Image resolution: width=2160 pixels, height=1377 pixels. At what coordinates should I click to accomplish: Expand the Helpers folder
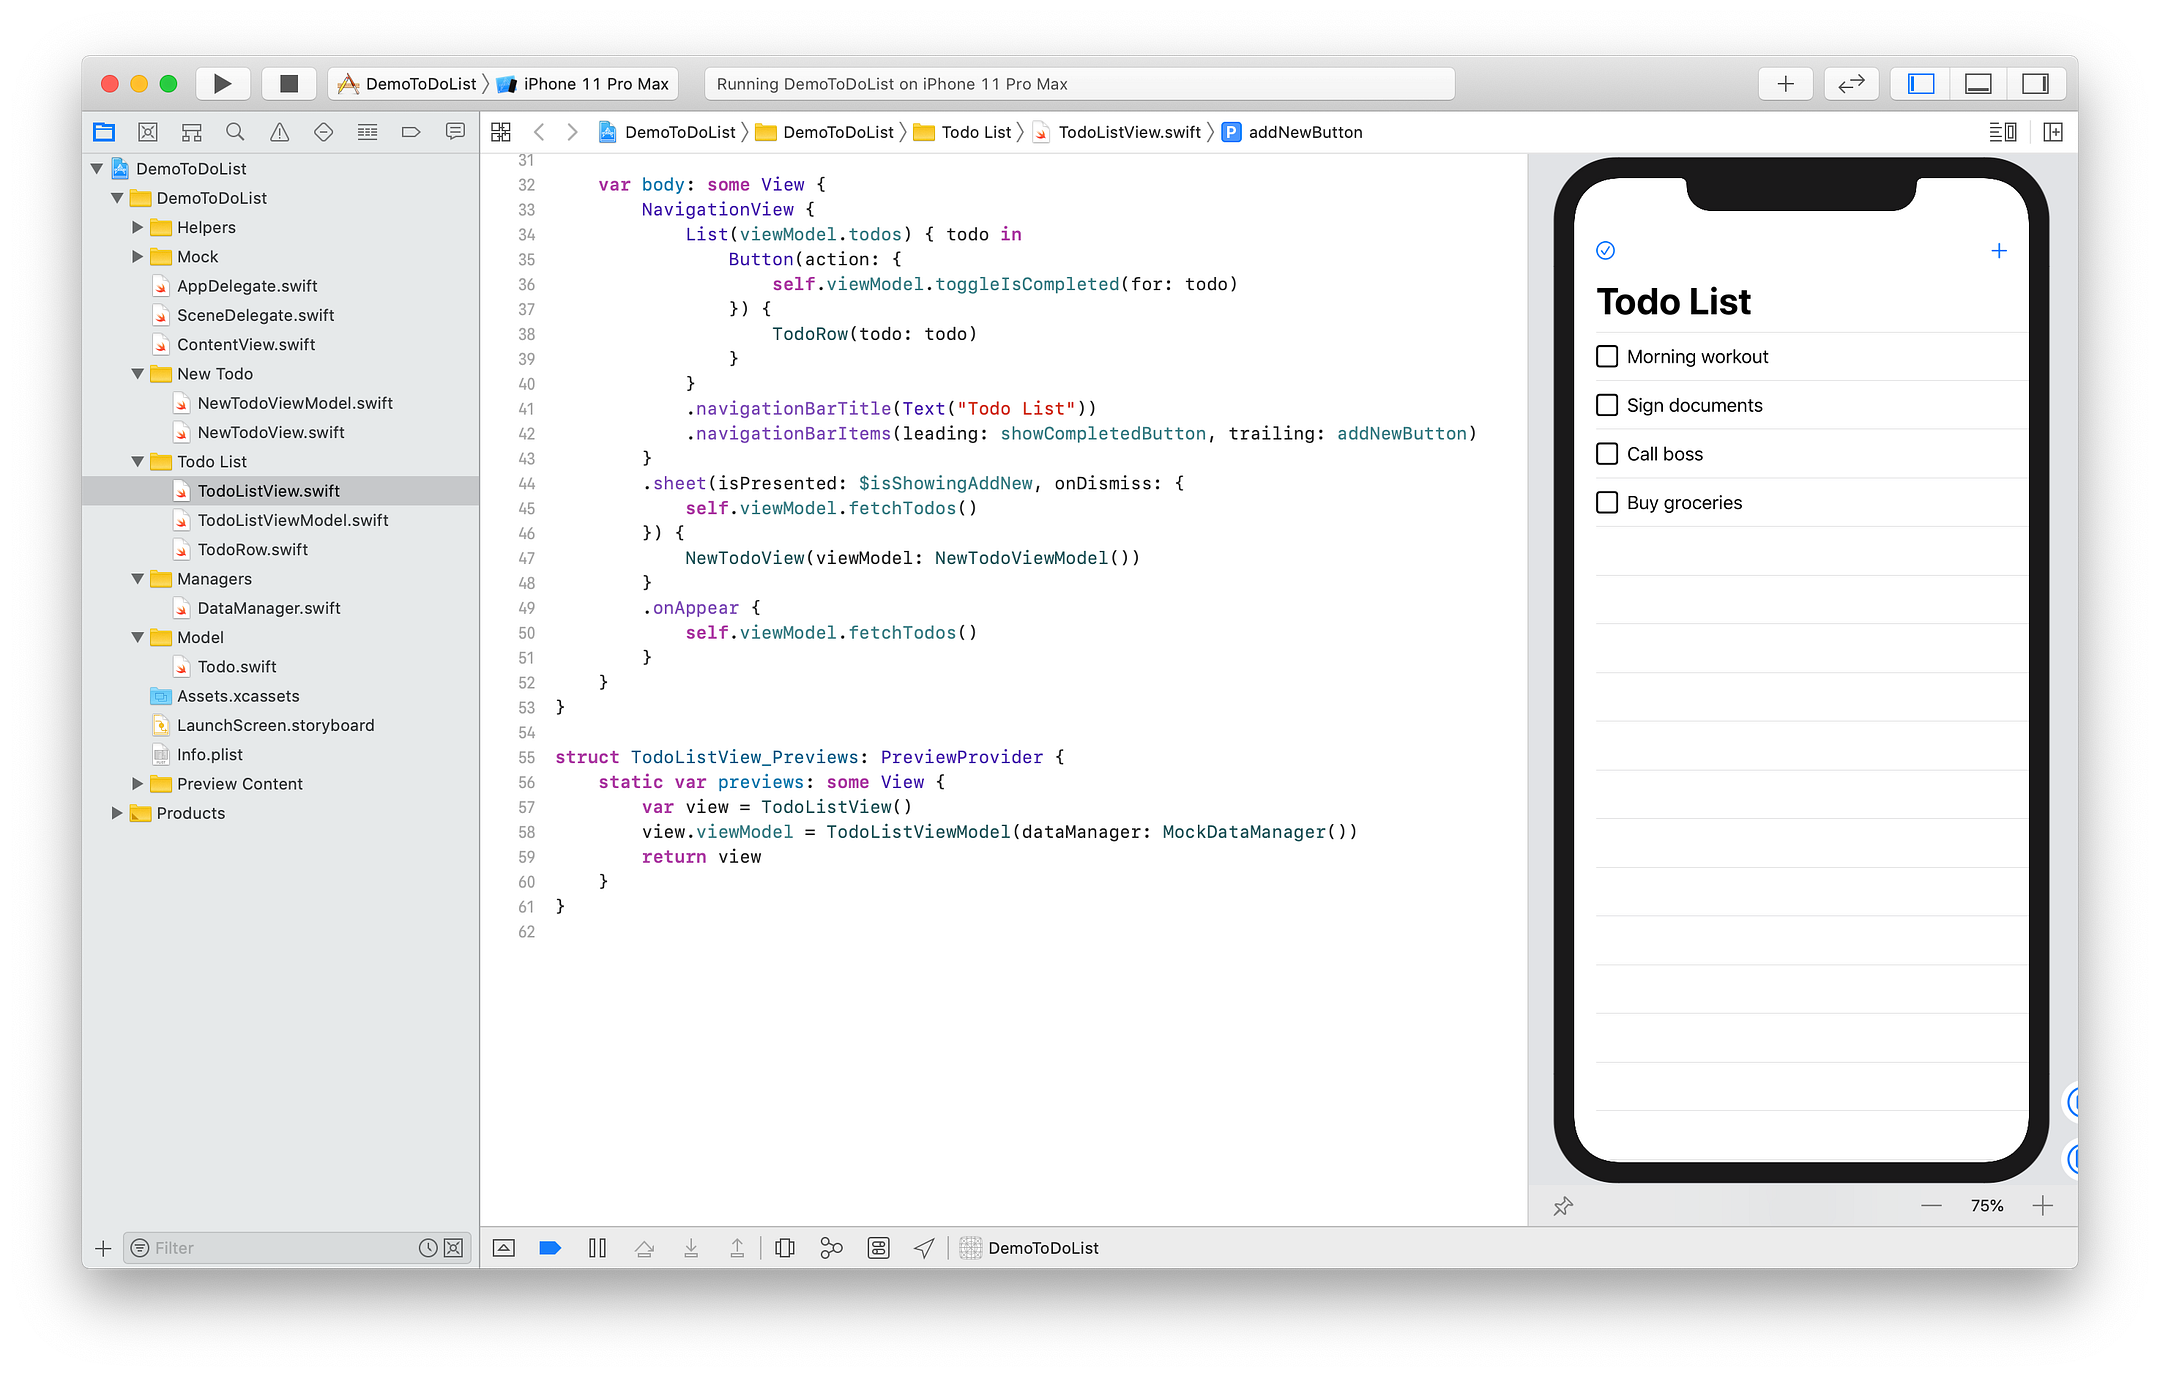tap(138, 227)
